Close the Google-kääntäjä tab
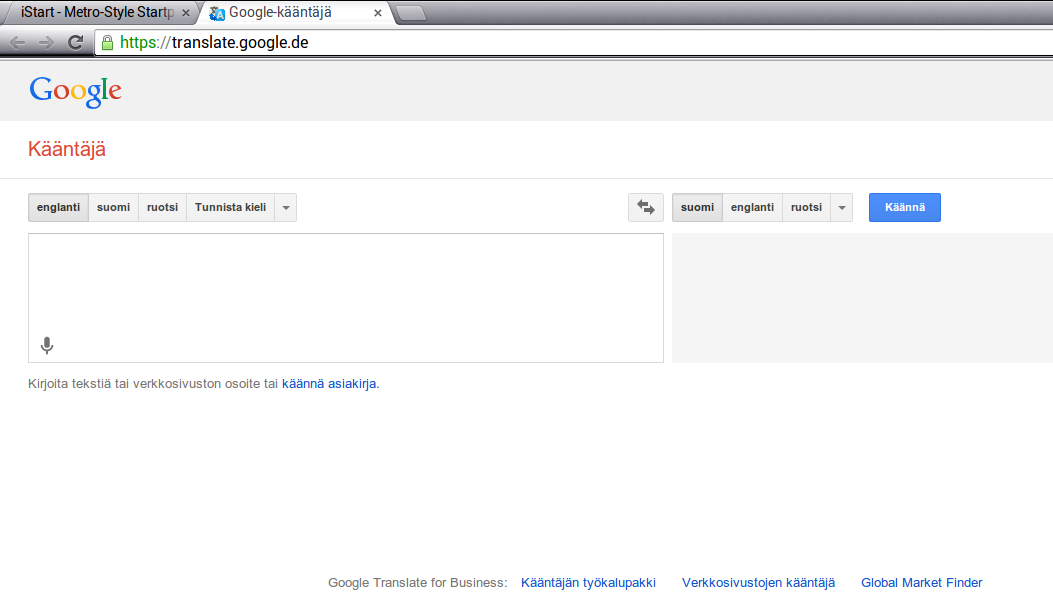This screenshot has height=602, width=1053. pyautogui.click(x=378, y=13)
